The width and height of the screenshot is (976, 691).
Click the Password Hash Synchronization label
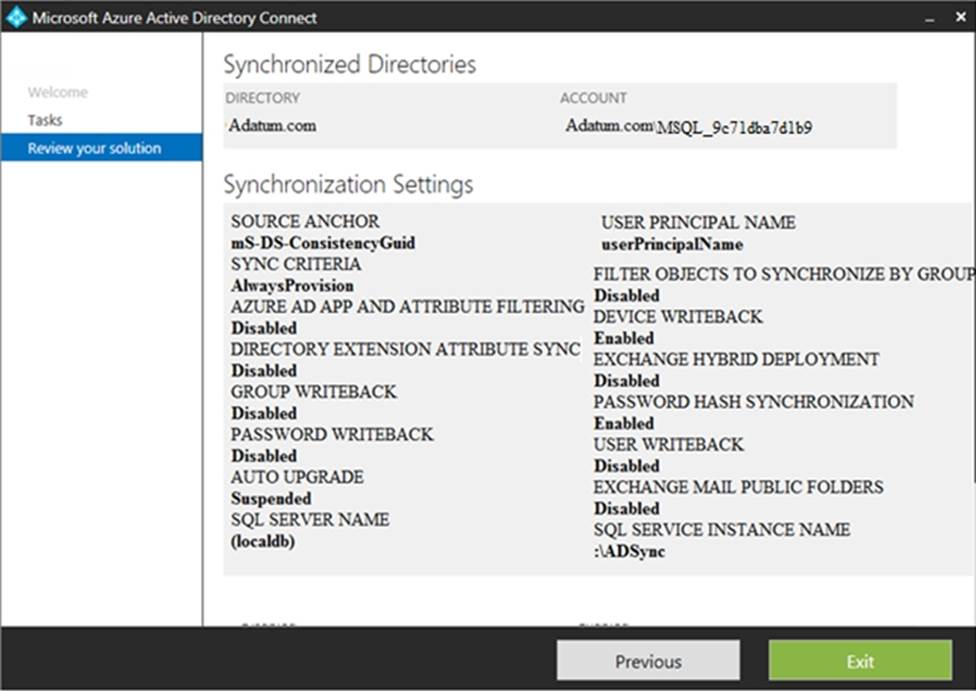[753, 402]
